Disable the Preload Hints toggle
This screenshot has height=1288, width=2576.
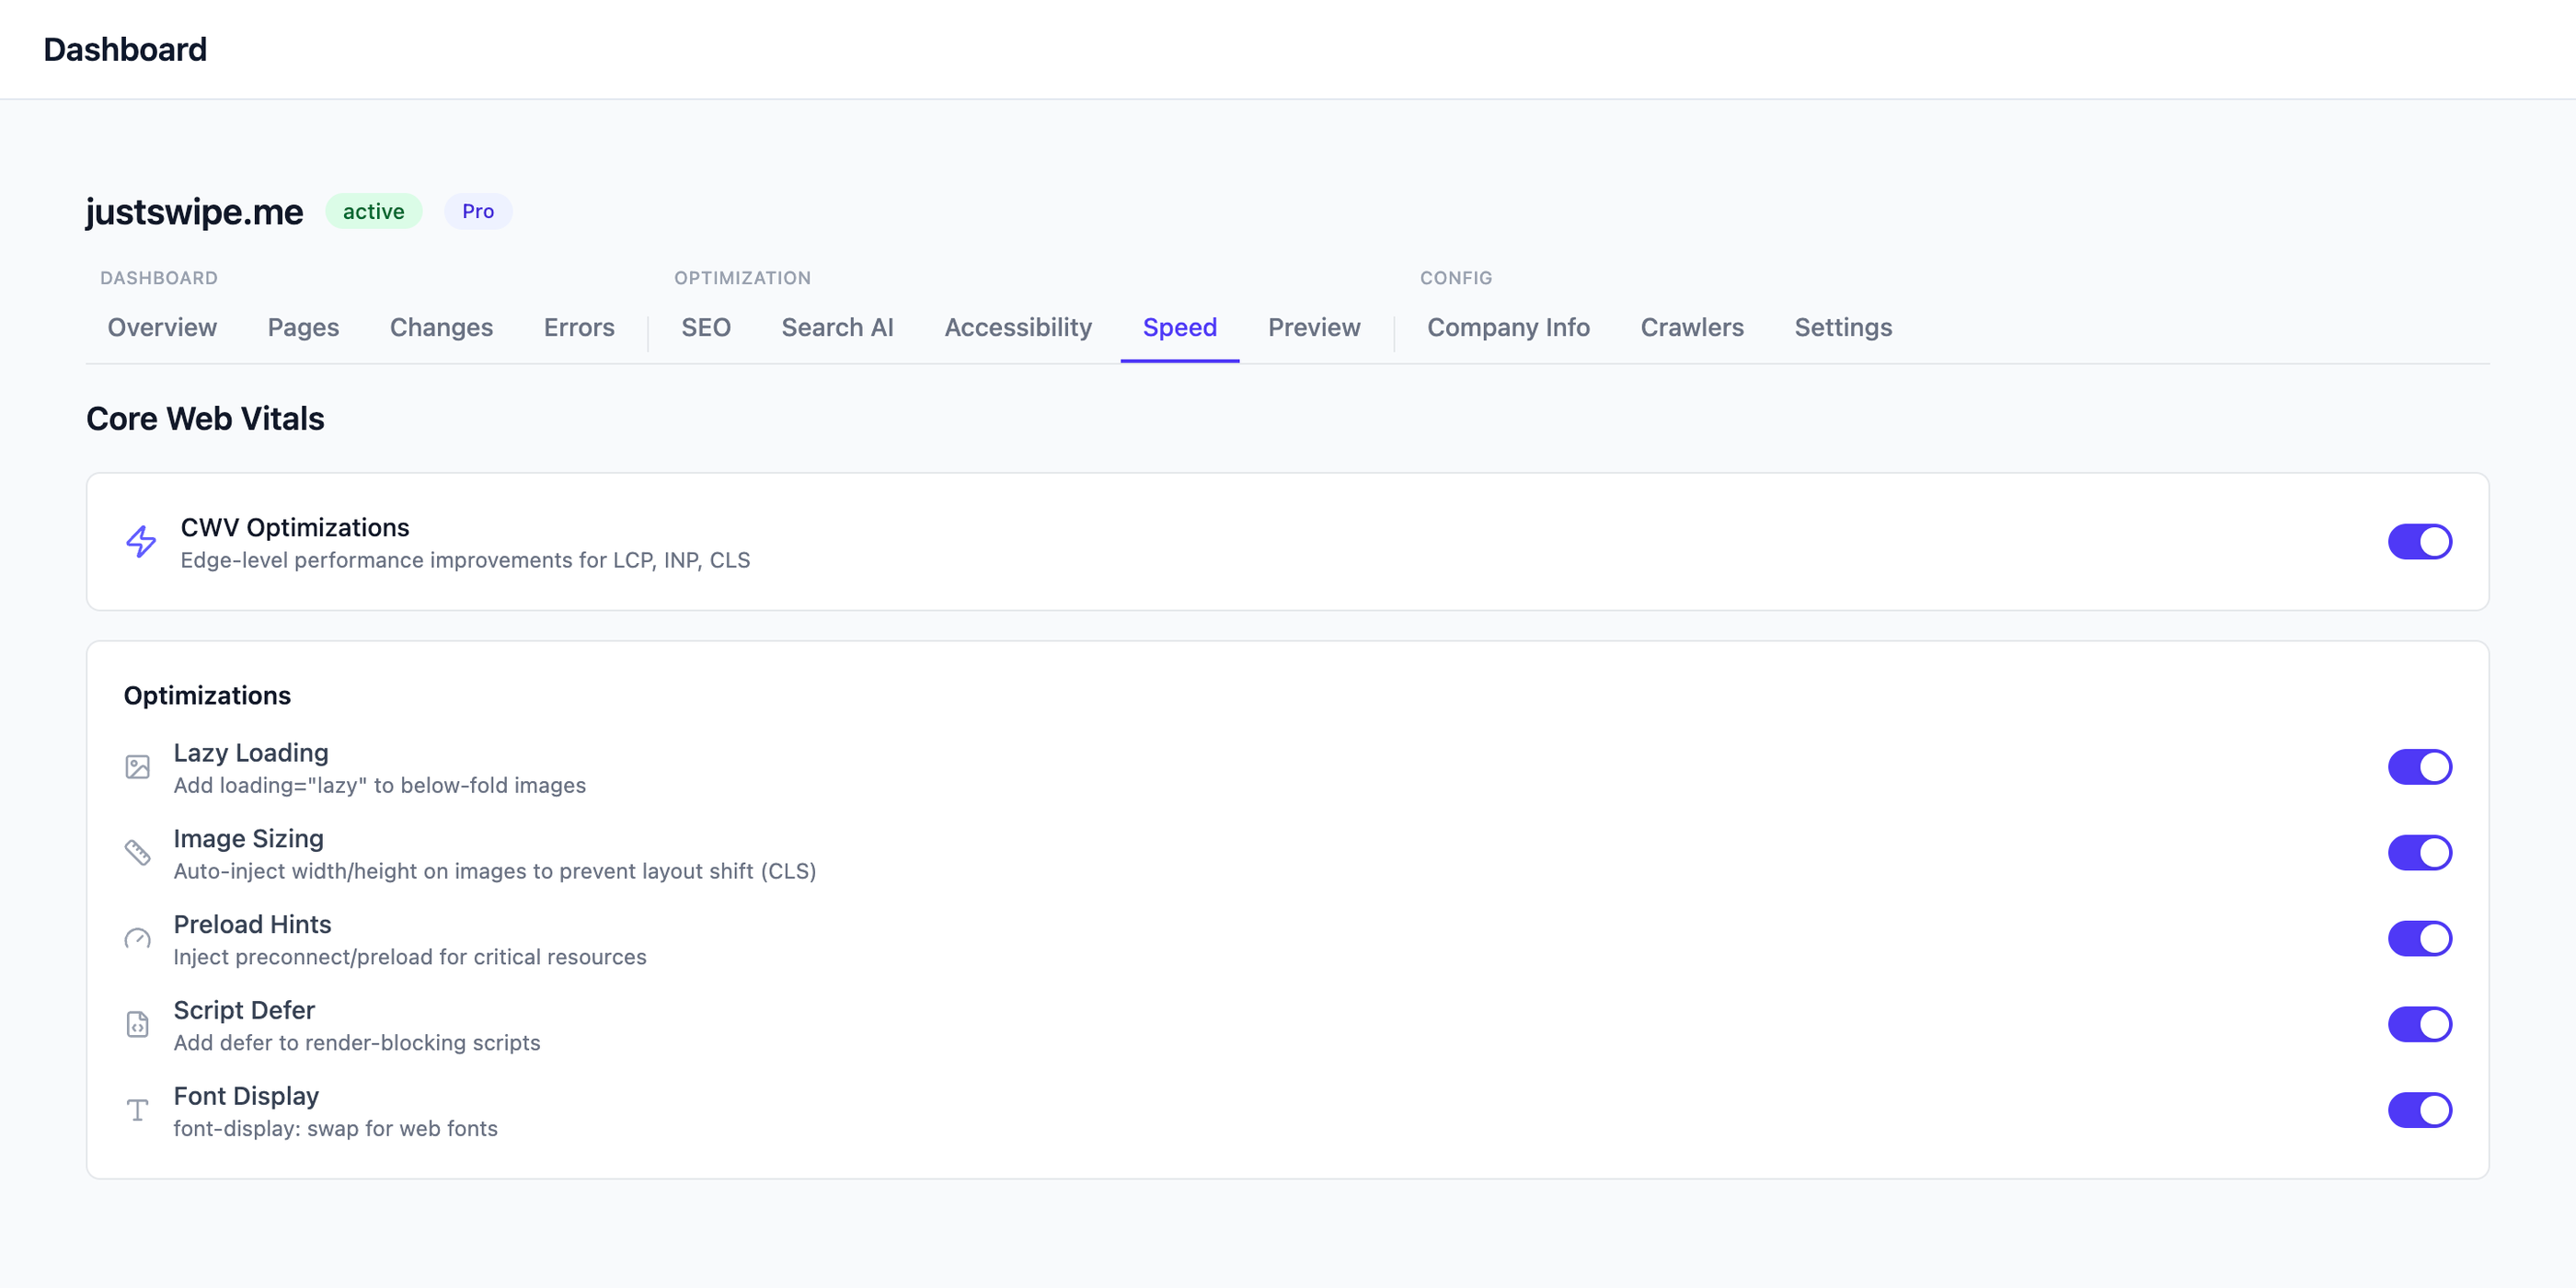point(2419,939)
